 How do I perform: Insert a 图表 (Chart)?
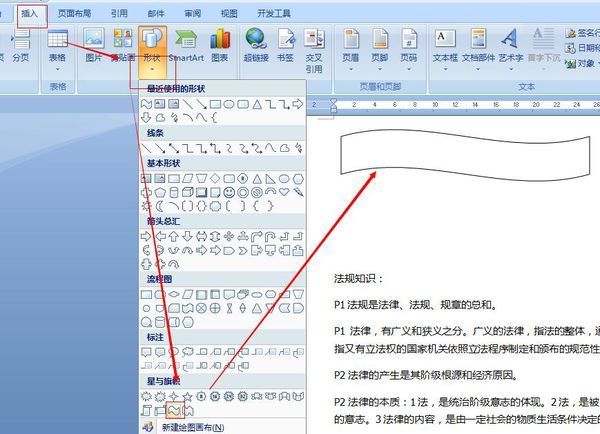coord(220,45)
